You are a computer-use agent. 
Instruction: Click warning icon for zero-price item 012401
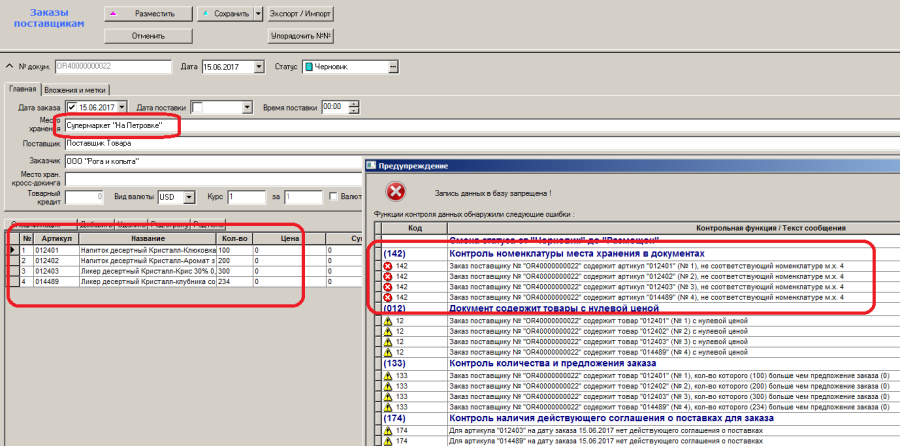point(387,321)
